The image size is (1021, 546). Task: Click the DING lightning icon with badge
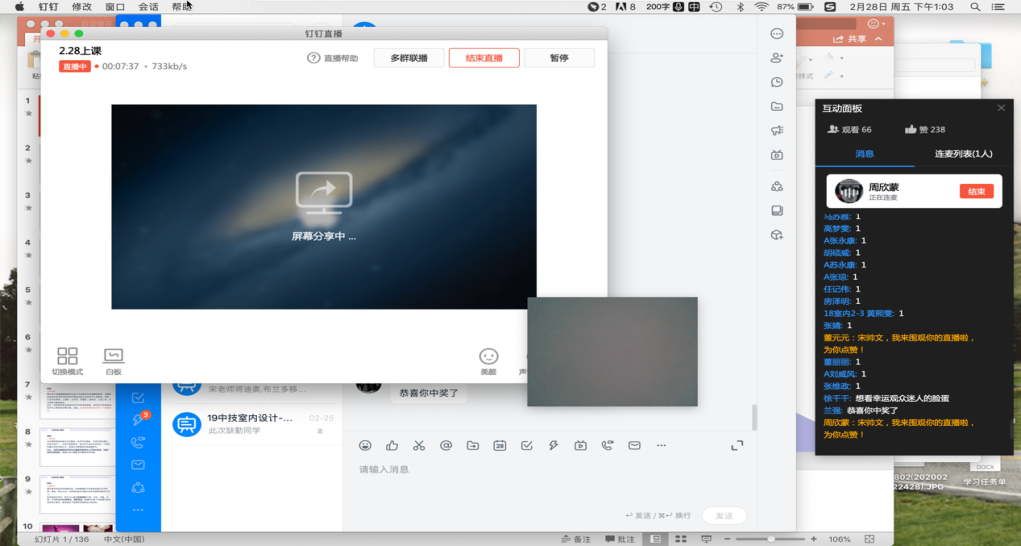(138, 419)
